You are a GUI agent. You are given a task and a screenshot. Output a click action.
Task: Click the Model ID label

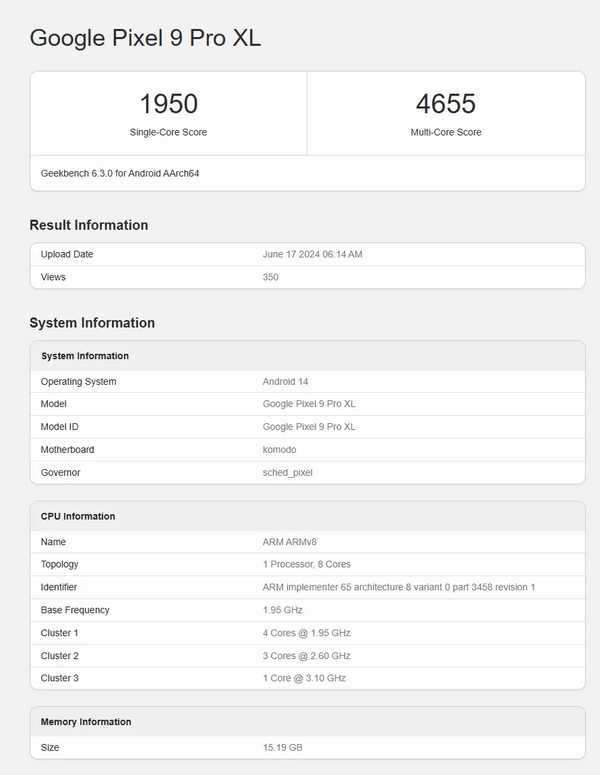point(59,427)
